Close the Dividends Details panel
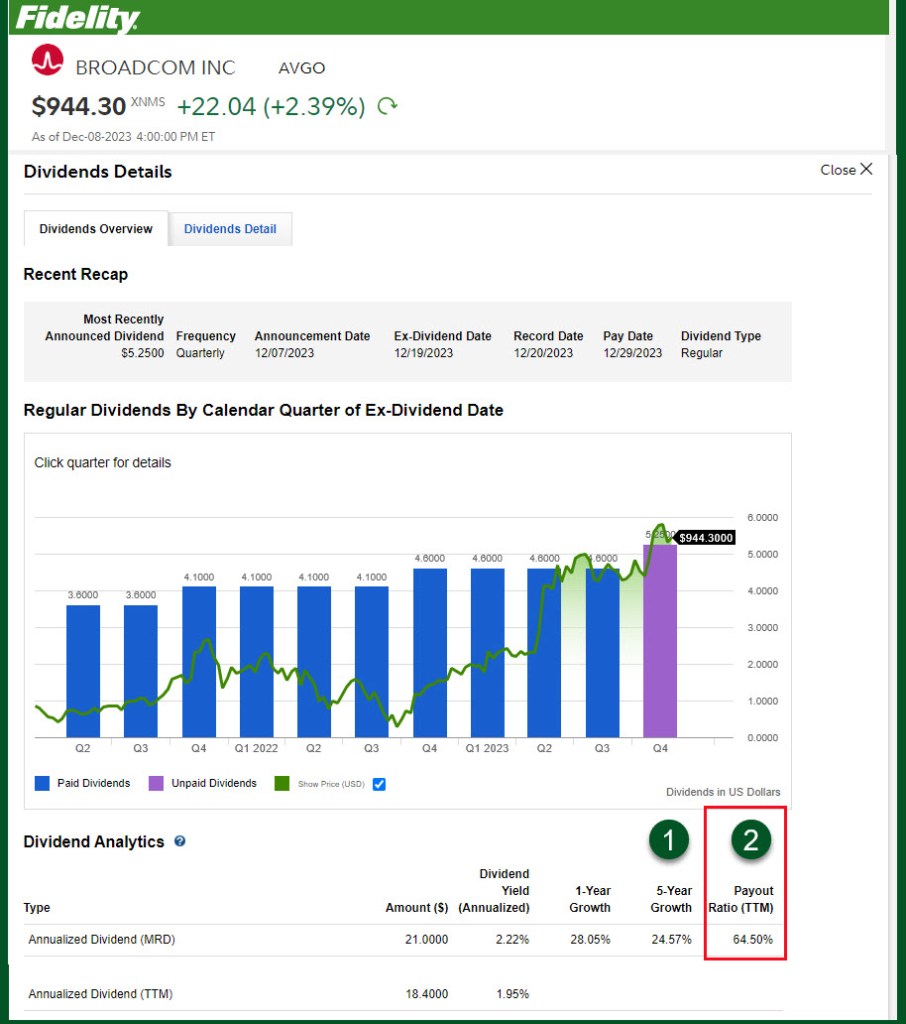The height and width of the screenshot is (1024, 906). [x=846, y=170]
